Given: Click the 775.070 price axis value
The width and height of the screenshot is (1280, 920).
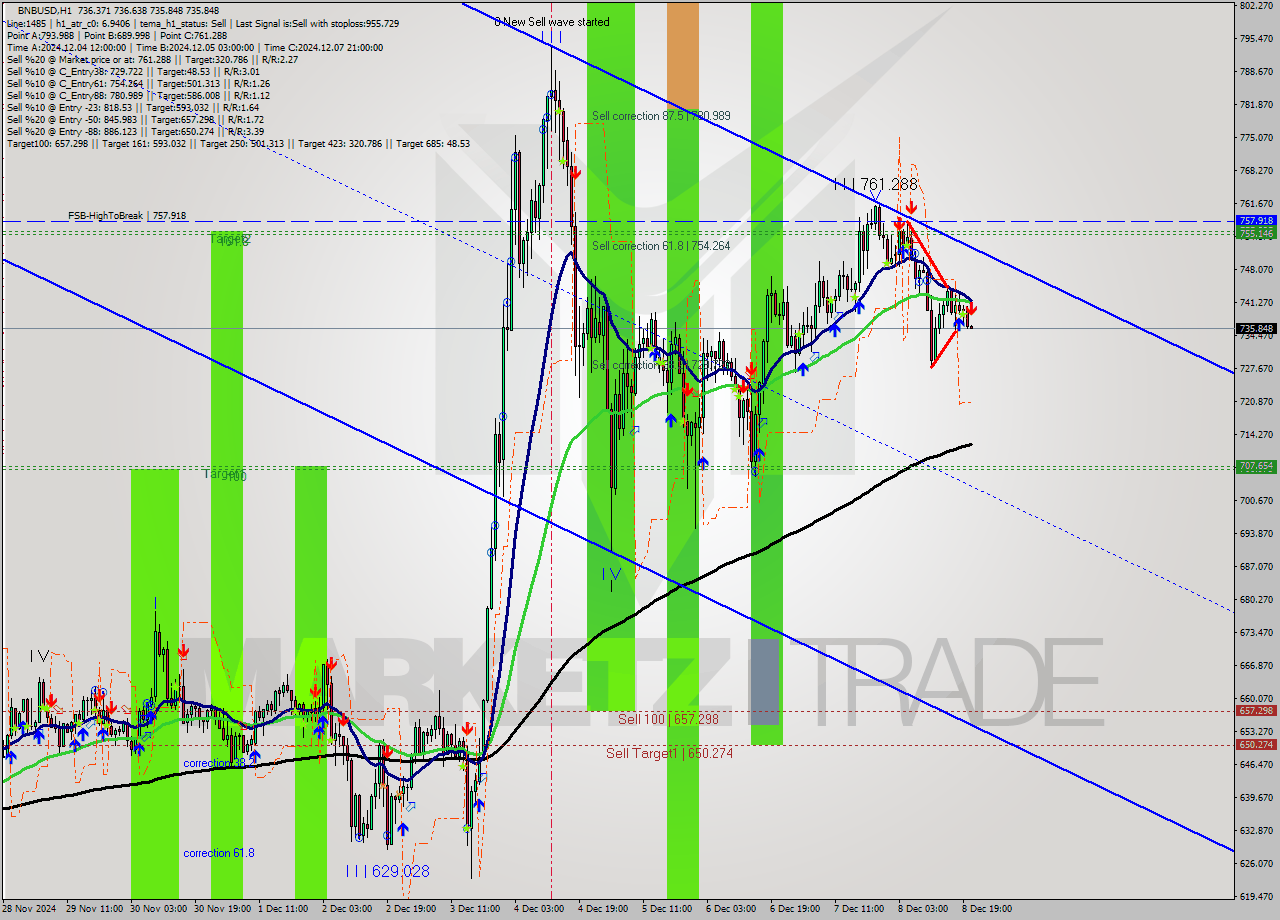Looking at the screenshot, I should click(1256, 138).
